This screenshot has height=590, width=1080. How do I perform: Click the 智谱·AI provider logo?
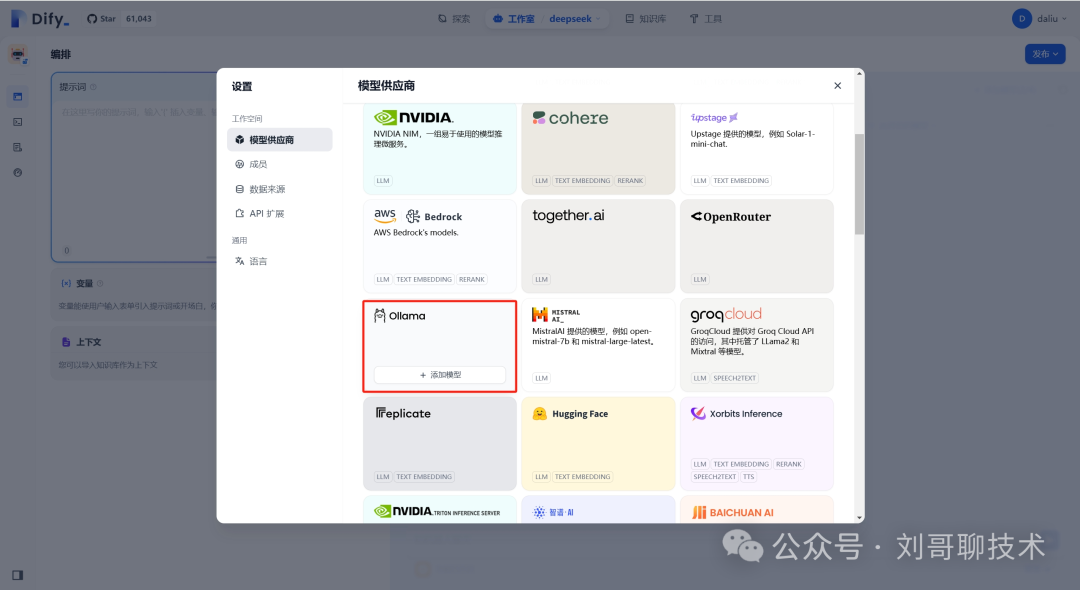click(x=553, y=512)
